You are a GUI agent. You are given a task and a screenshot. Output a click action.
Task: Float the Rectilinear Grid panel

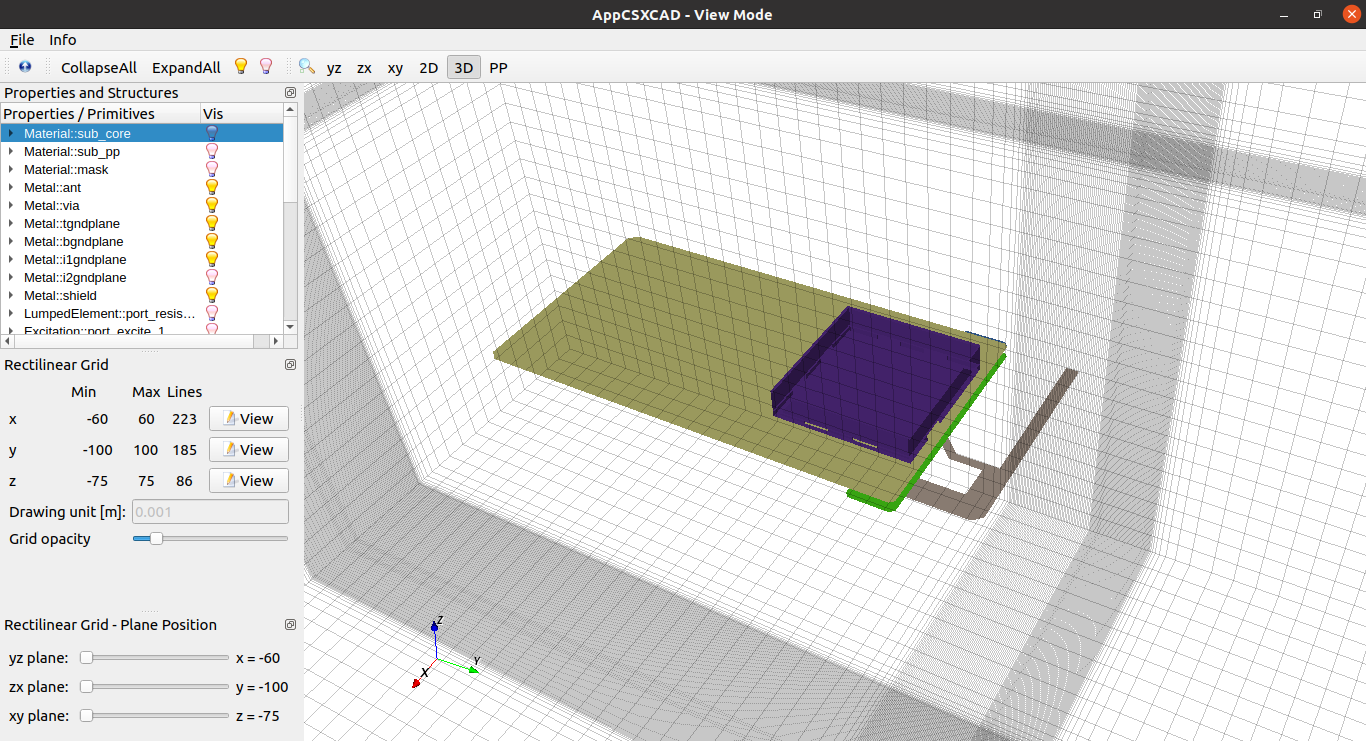[290, 365]
